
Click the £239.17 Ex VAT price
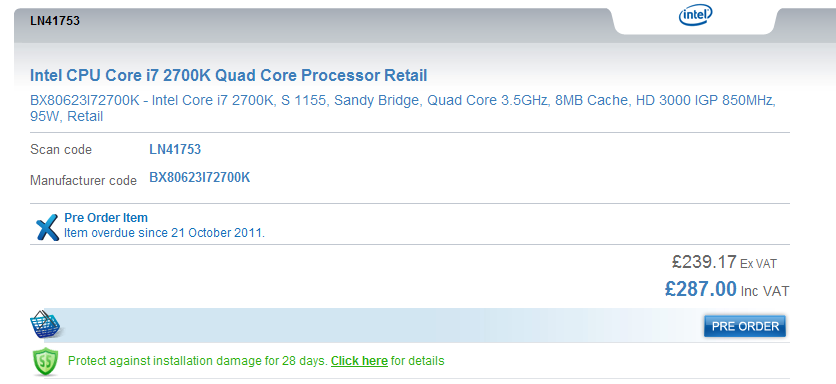click(x=724, y=262)
